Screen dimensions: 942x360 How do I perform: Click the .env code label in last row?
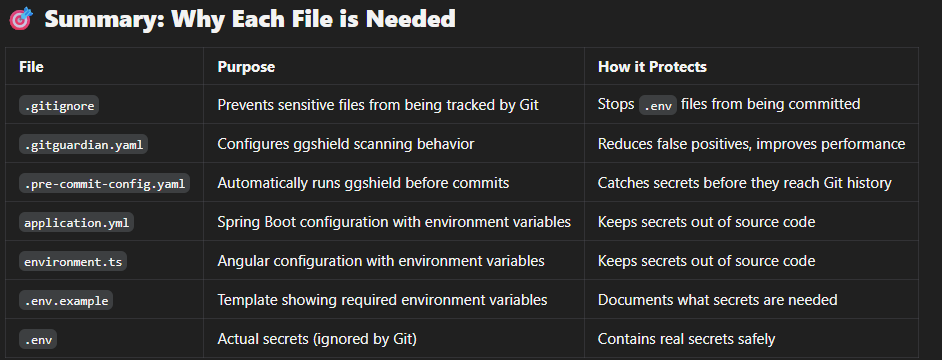click(38, 340)
